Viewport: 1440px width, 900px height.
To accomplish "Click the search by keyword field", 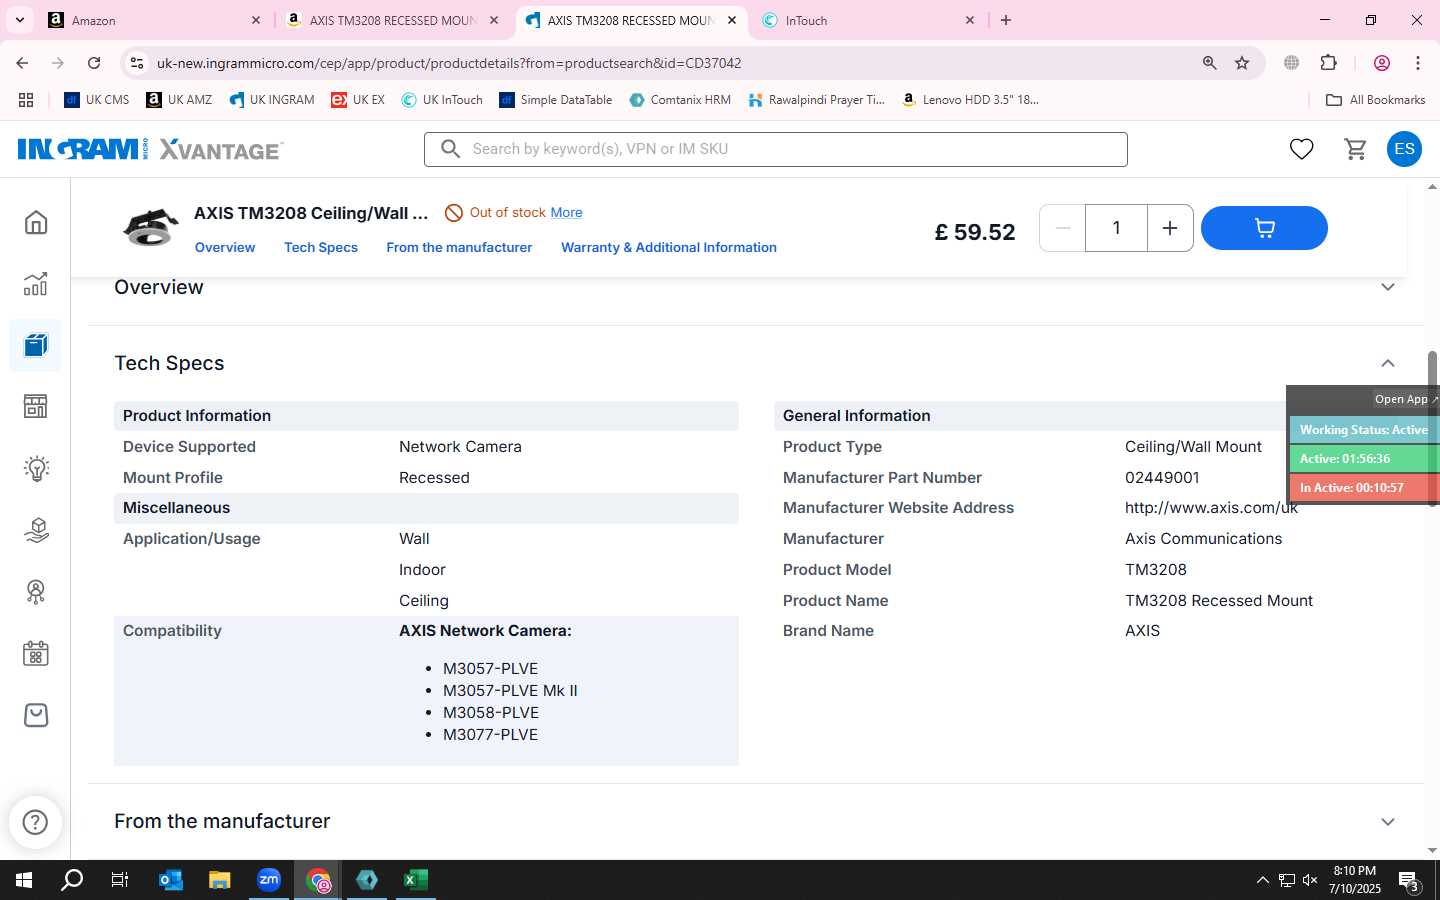I will click(x=776, y=149).
